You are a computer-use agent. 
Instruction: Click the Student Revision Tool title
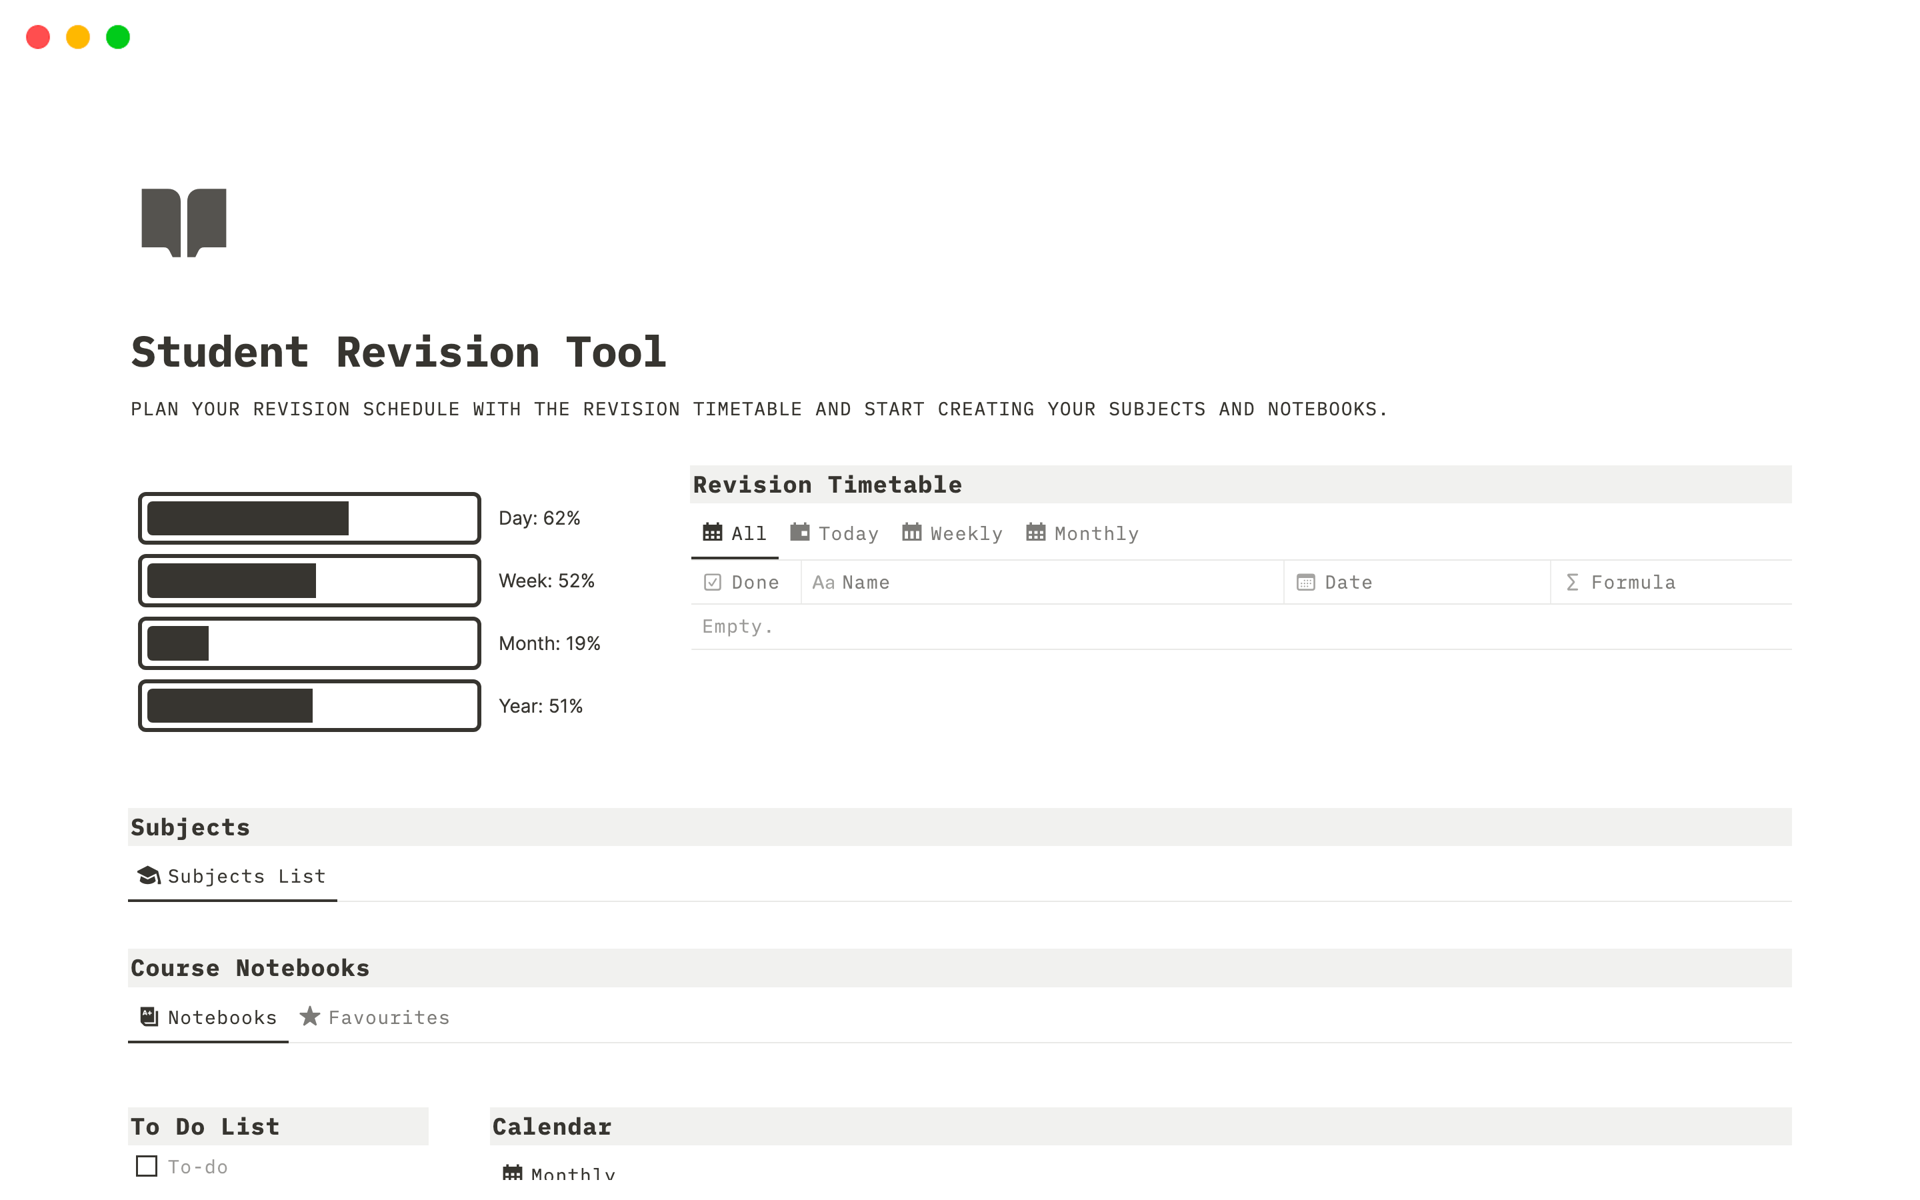point(398,352)
